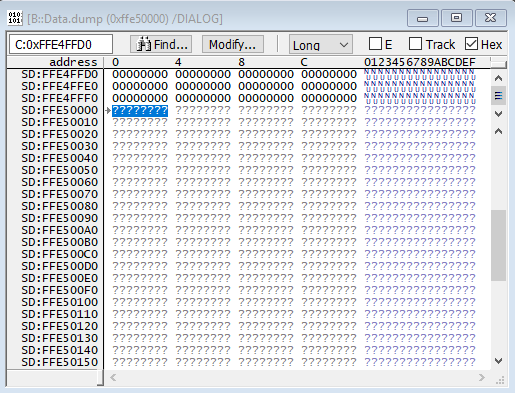515x393 pixels.
Task: Select address row SD:FFE500D0
Action: (60, 266)
